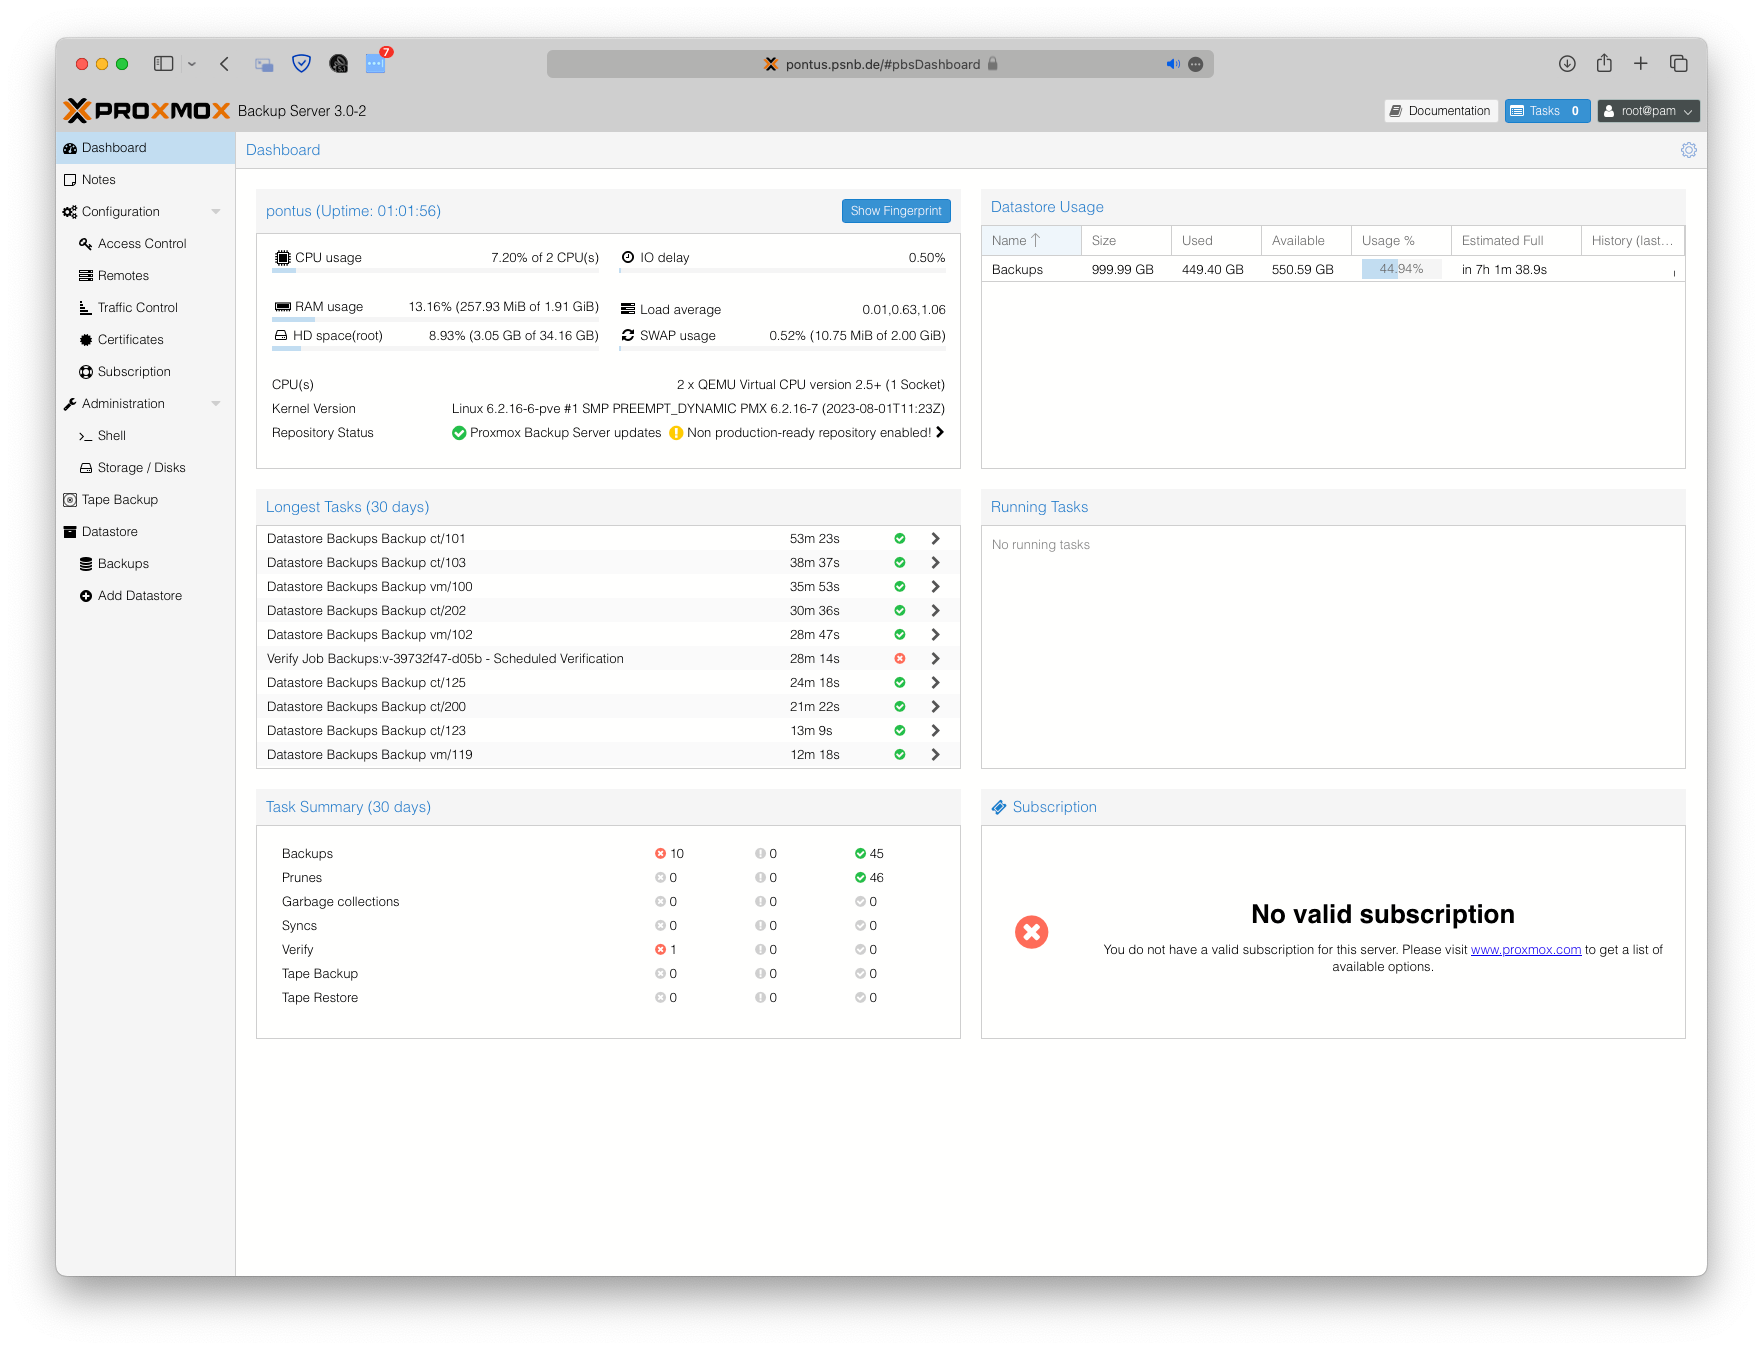Open sidebar dropdown chevron in Safari toolbar
Screen dimensions: 1763x1350
(192, 64)
